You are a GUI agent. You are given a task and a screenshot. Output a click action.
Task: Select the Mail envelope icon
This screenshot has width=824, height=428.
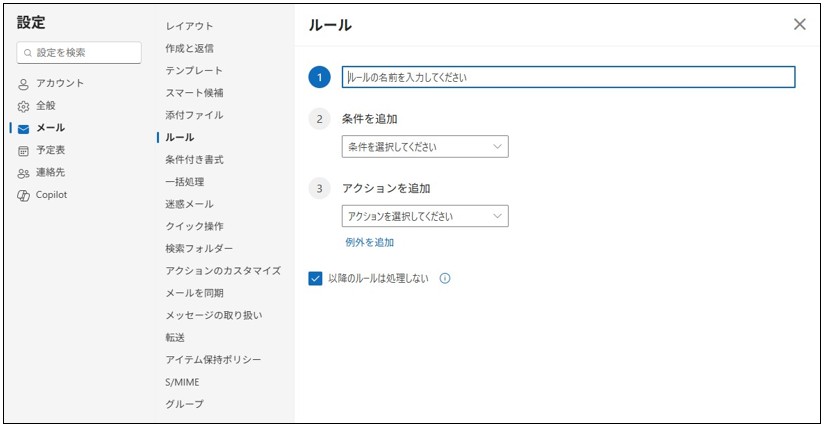[x=23, y=128]
